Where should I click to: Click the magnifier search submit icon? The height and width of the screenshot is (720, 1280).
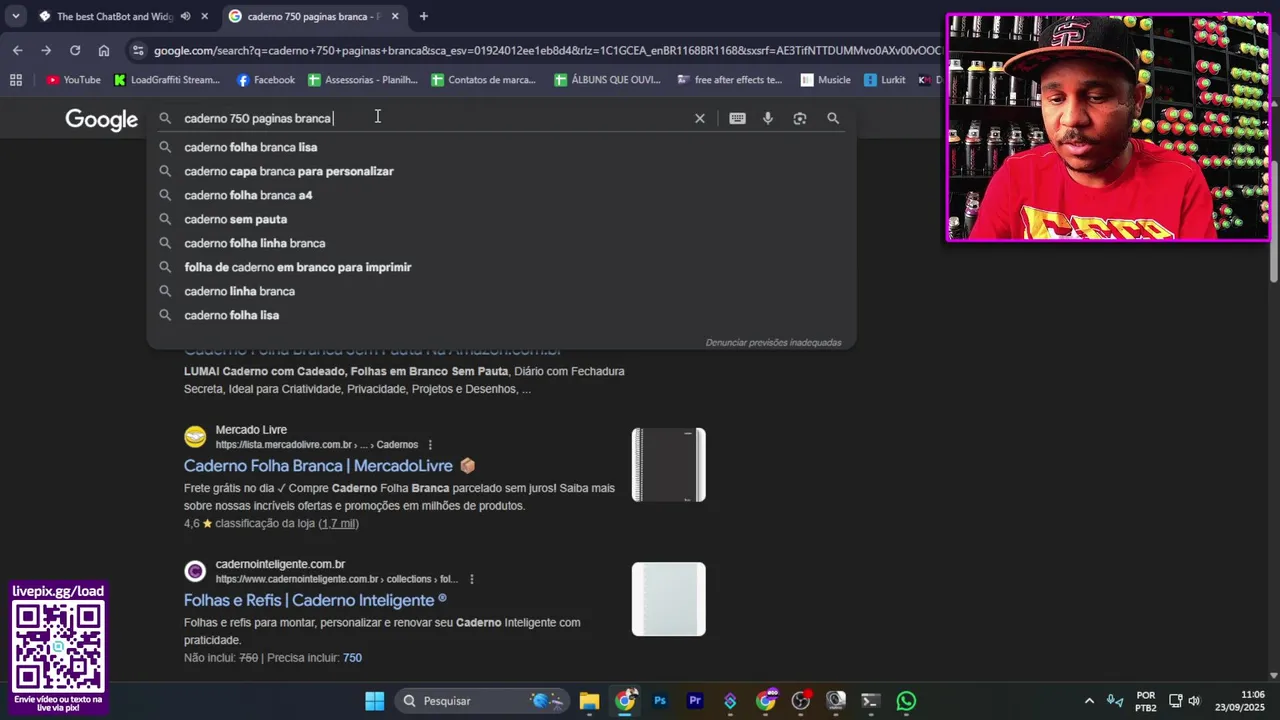(833, 118)
